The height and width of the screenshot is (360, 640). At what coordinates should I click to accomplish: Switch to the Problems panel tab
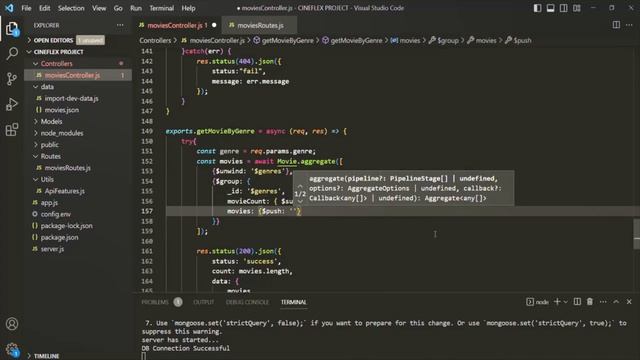(x=155, y=302)
